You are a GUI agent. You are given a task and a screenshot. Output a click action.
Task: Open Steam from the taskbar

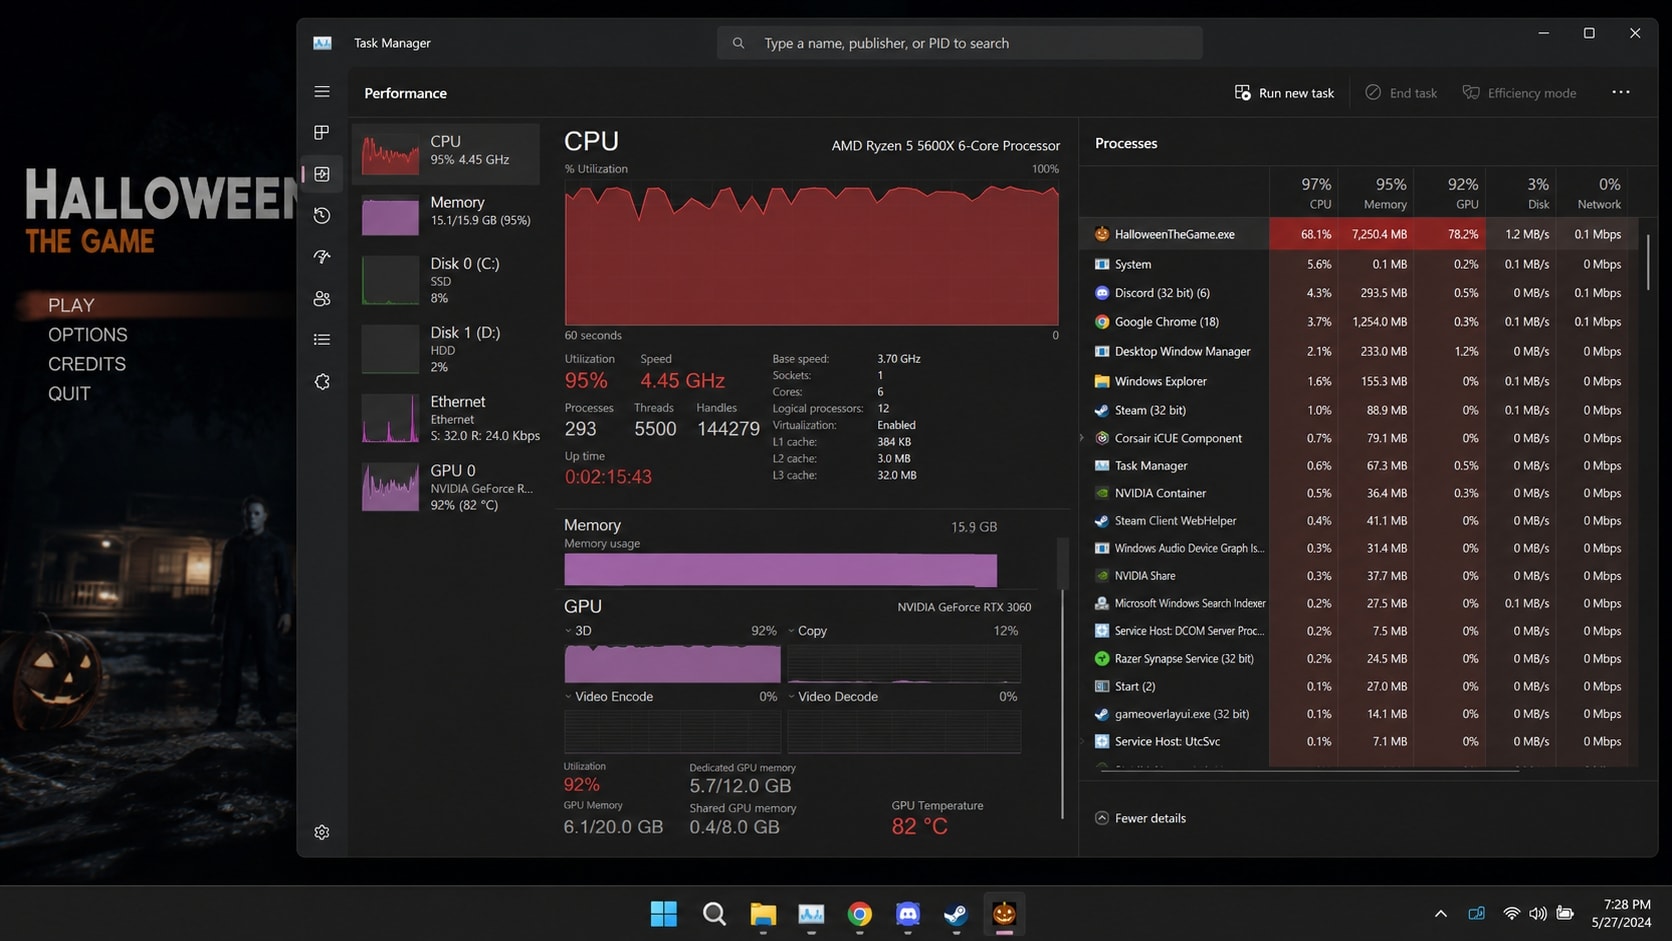[956, 914]
